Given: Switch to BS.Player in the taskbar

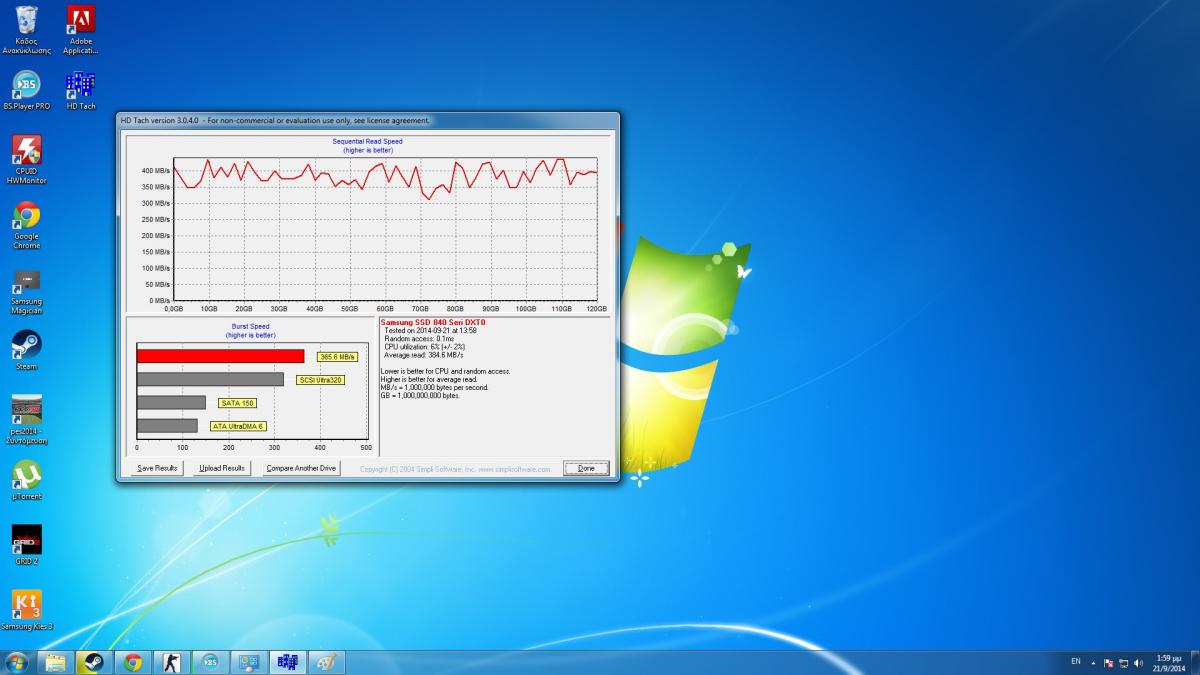Looking at the screenshot, I should tap(210, 662).
